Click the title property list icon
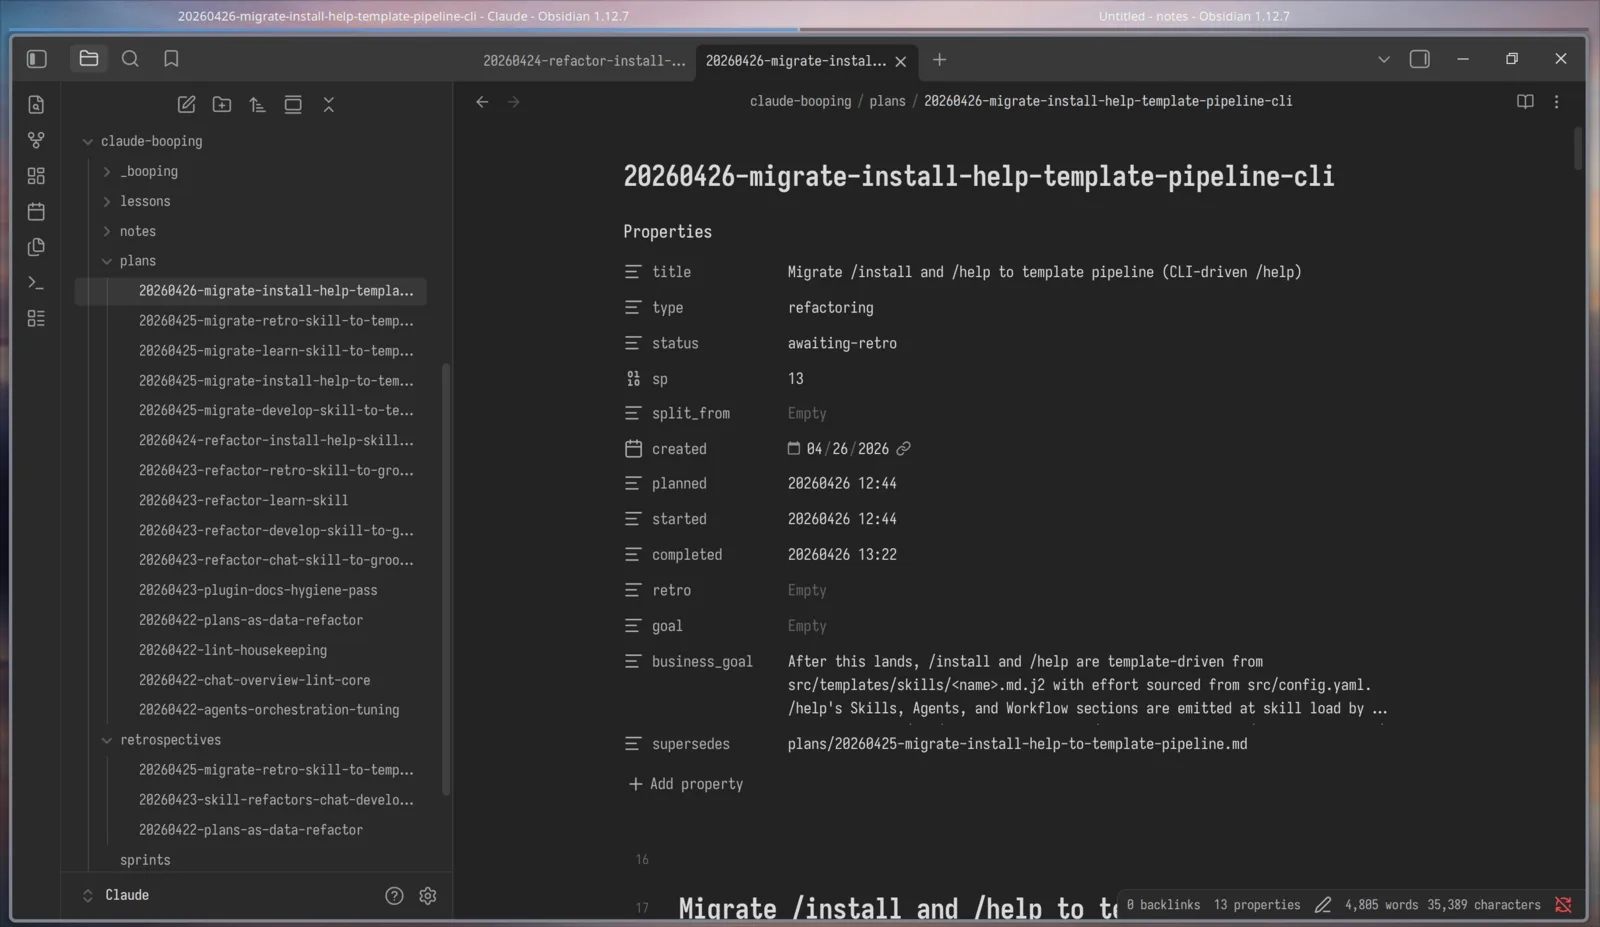The width and height of the screenshot is (1600, 927). click(633, 272)
